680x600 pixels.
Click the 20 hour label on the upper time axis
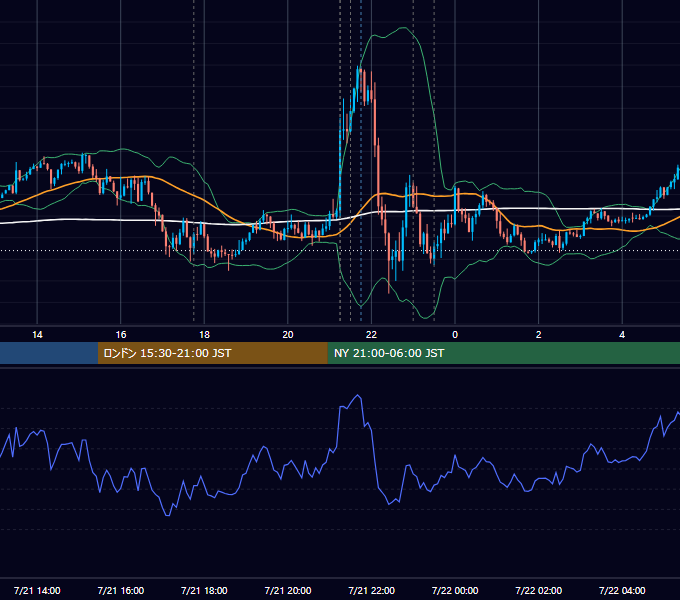coord(288,335)
